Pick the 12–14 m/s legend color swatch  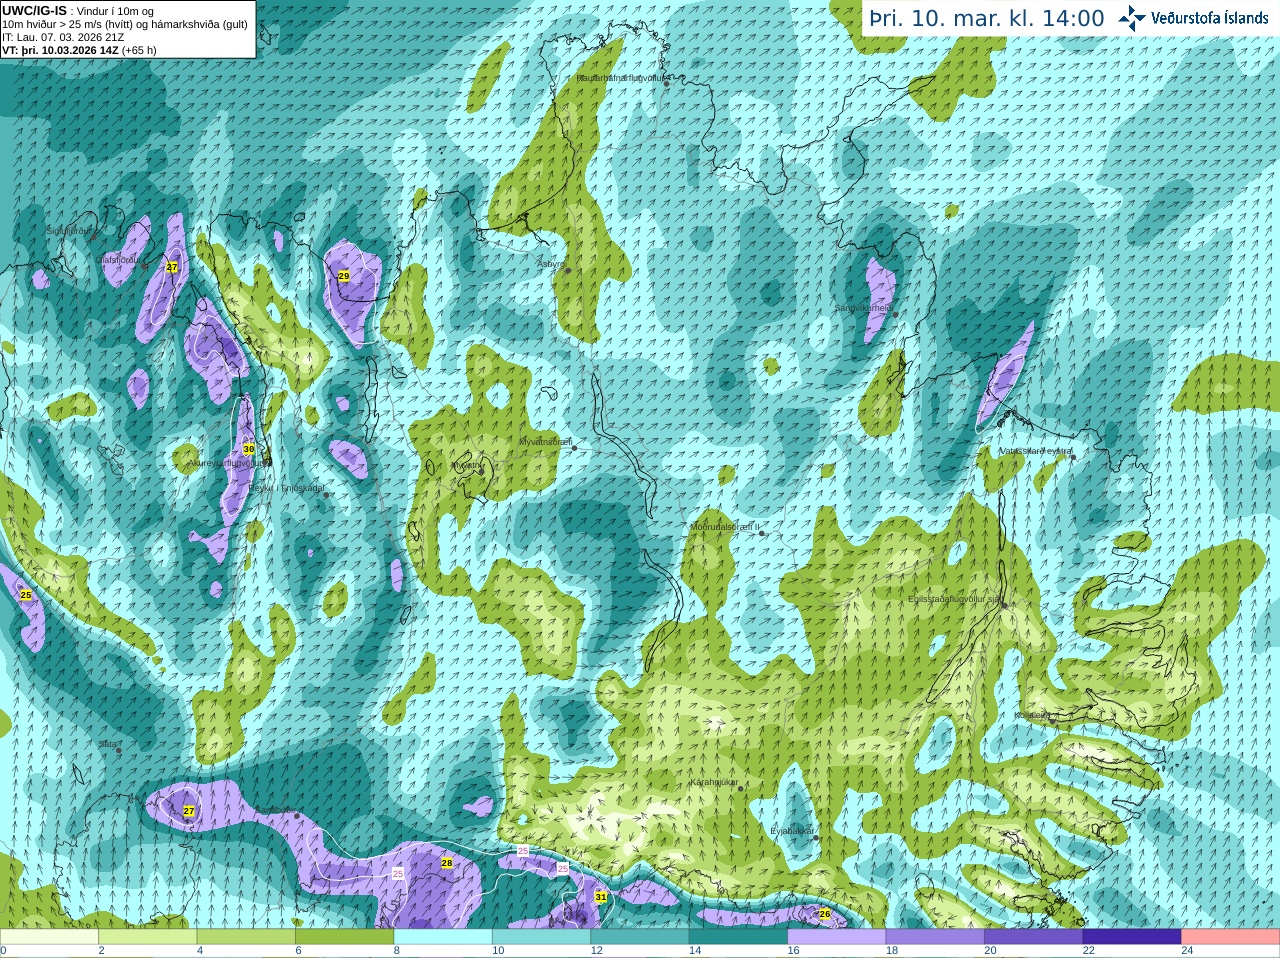click(640, 937)
